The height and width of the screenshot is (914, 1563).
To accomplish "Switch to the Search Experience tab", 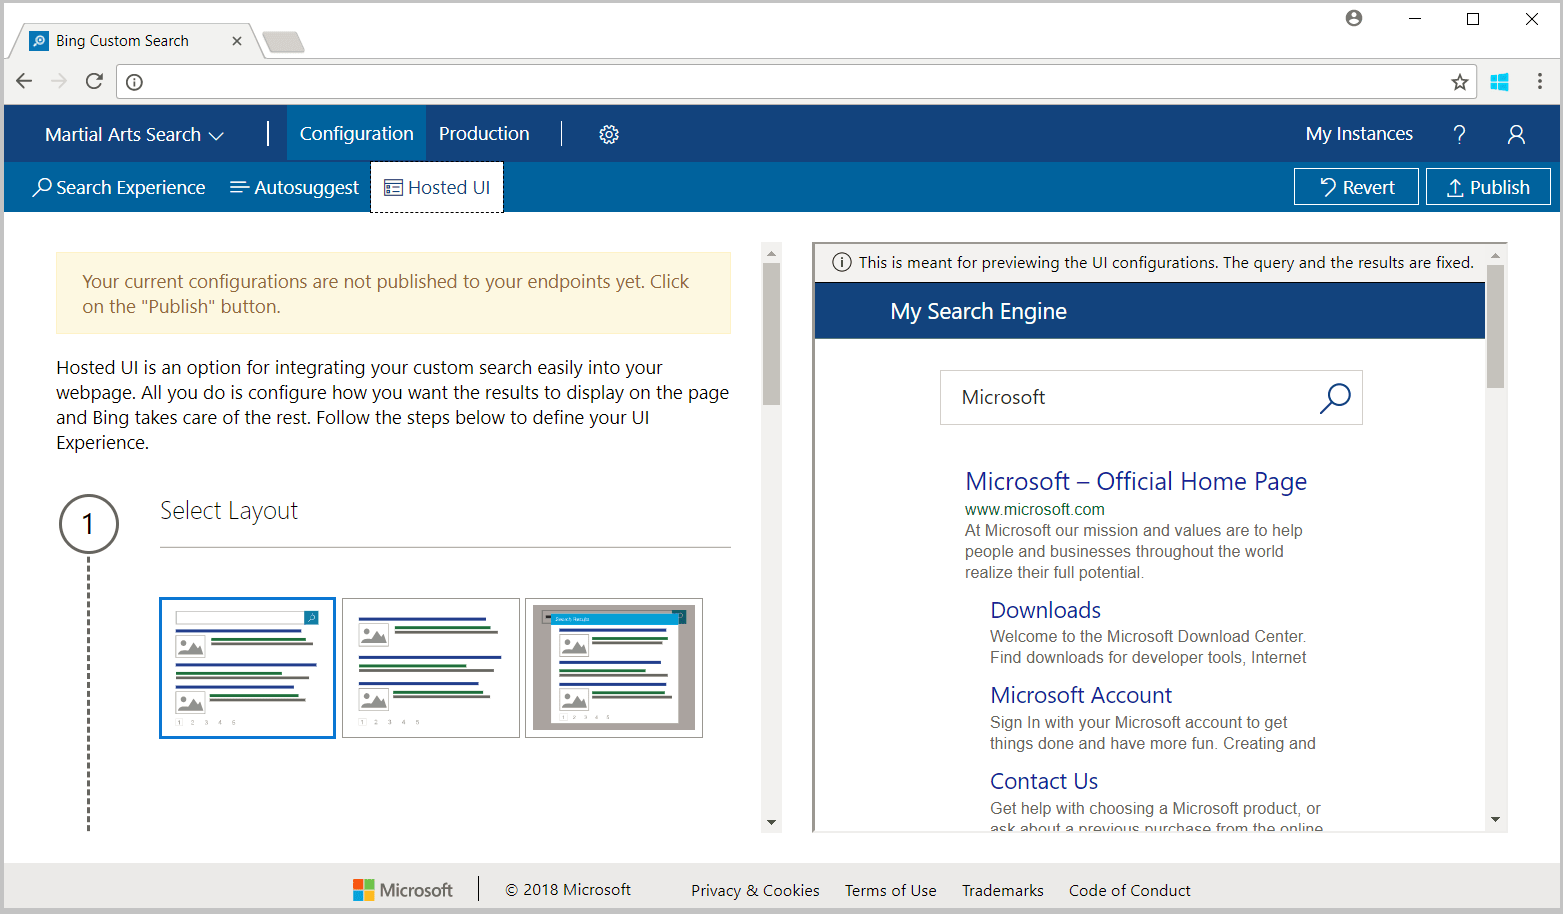I will coord(118,187).
